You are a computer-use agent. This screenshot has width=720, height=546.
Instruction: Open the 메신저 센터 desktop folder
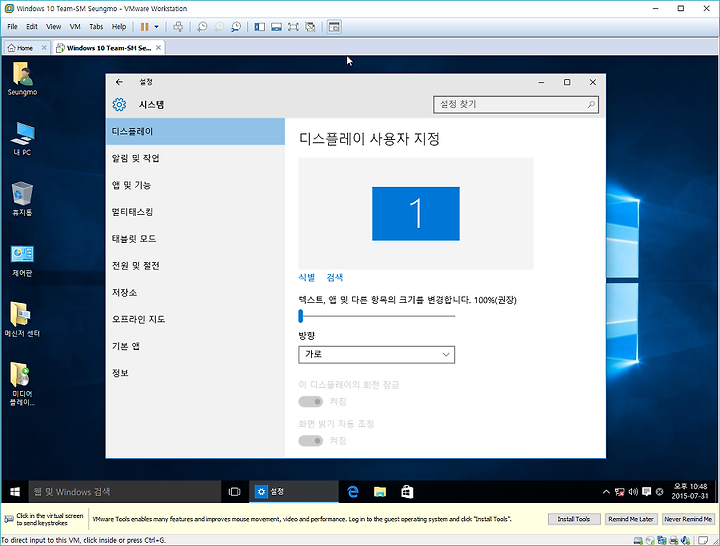(22, 320)
